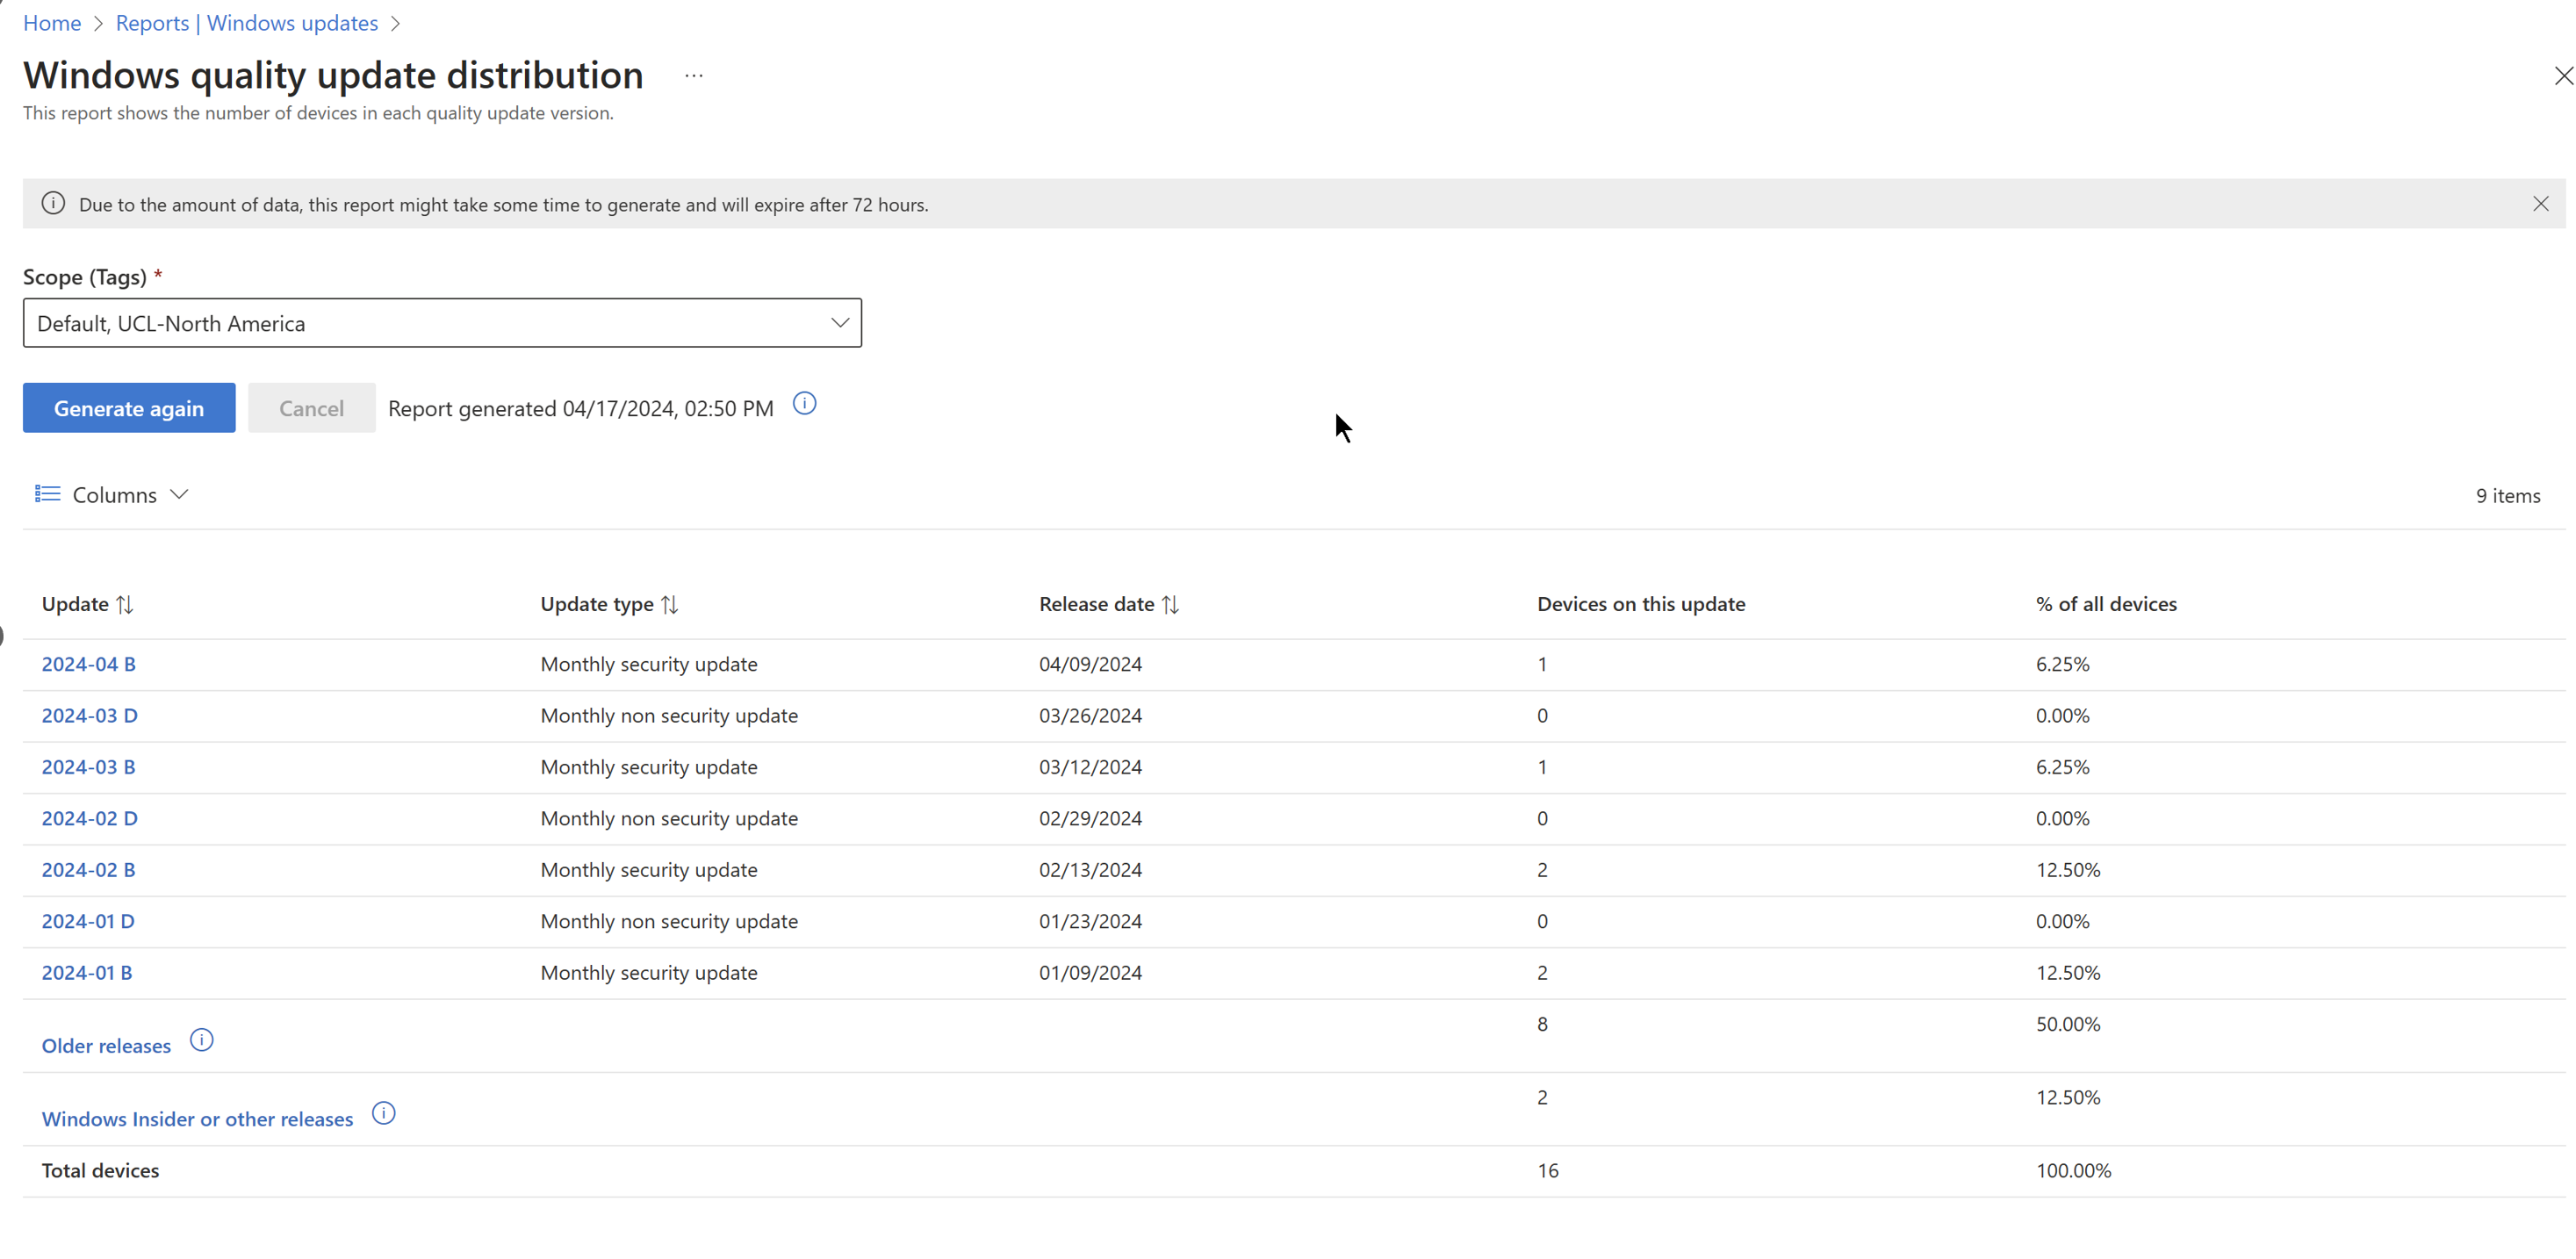Screen dimensions: 2576x1259
Task: Click Windows Insider or other releases link
Action: (197, 1119)
